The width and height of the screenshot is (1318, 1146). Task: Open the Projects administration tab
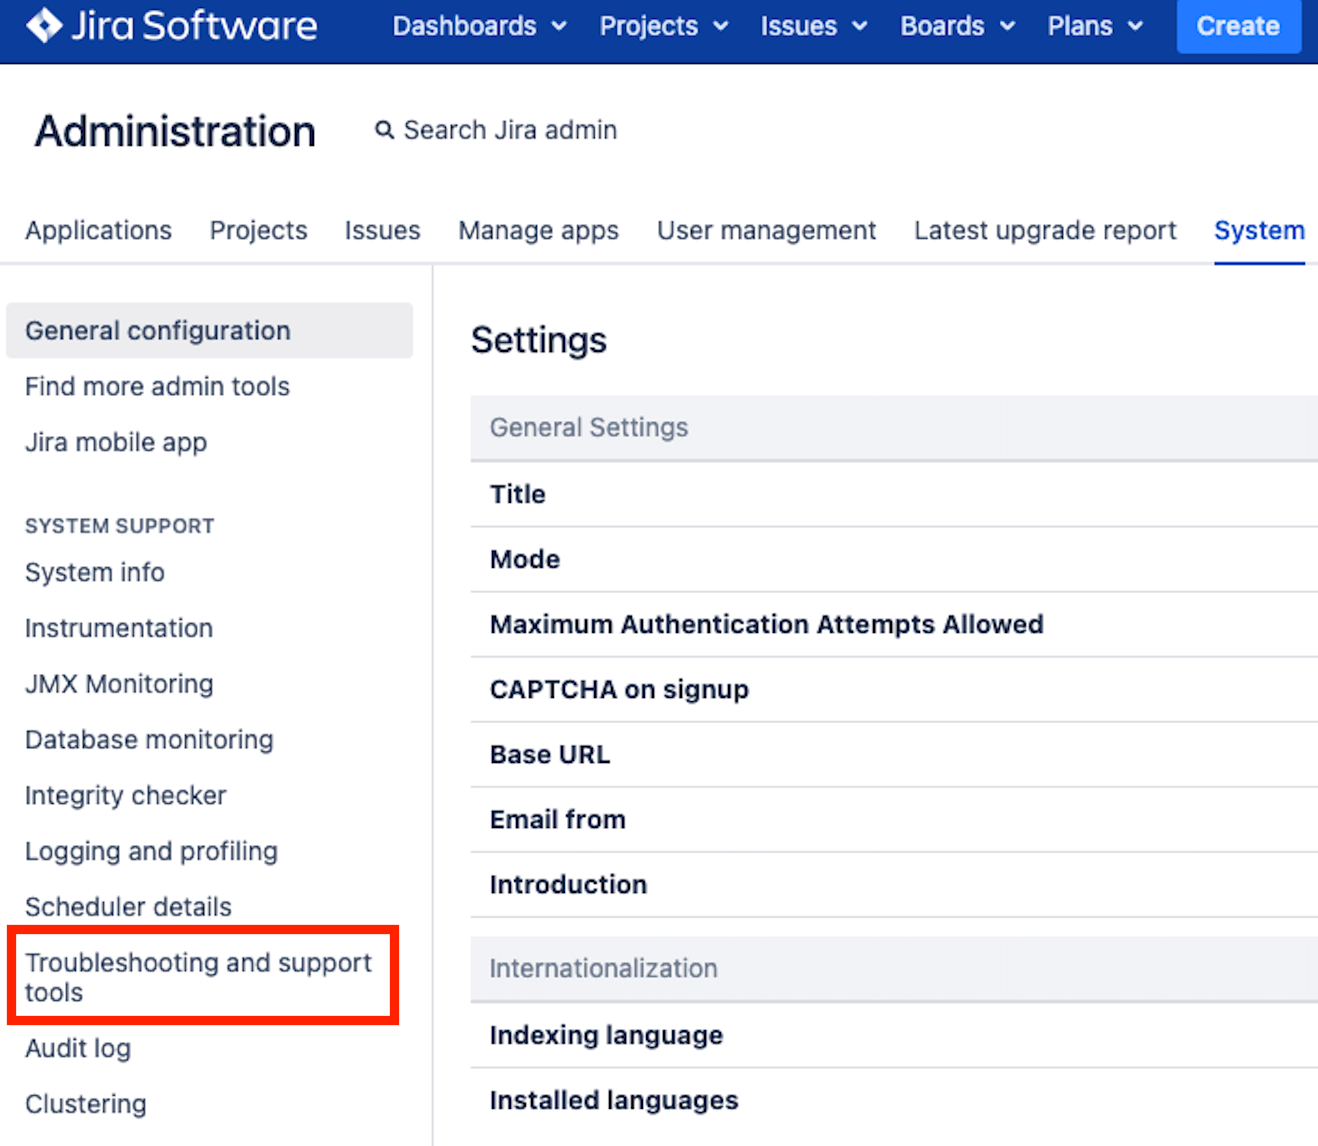tap(258, 230)
